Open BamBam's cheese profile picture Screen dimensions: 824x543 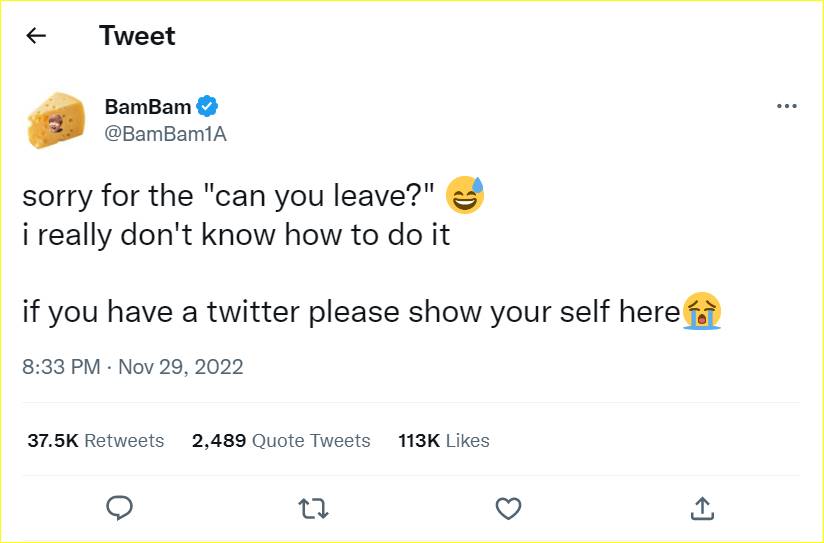pos(56,120)
